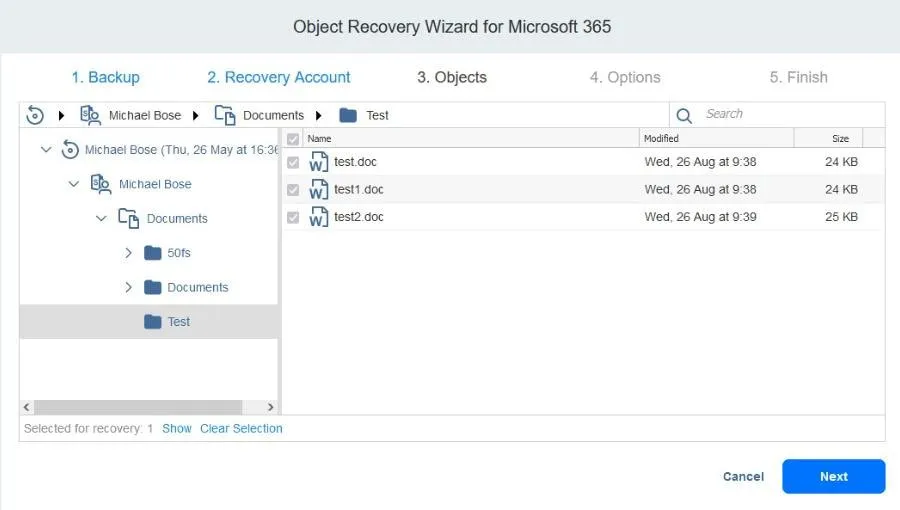Click the Documents icon in breadcrumb path

tap(225, 115)
